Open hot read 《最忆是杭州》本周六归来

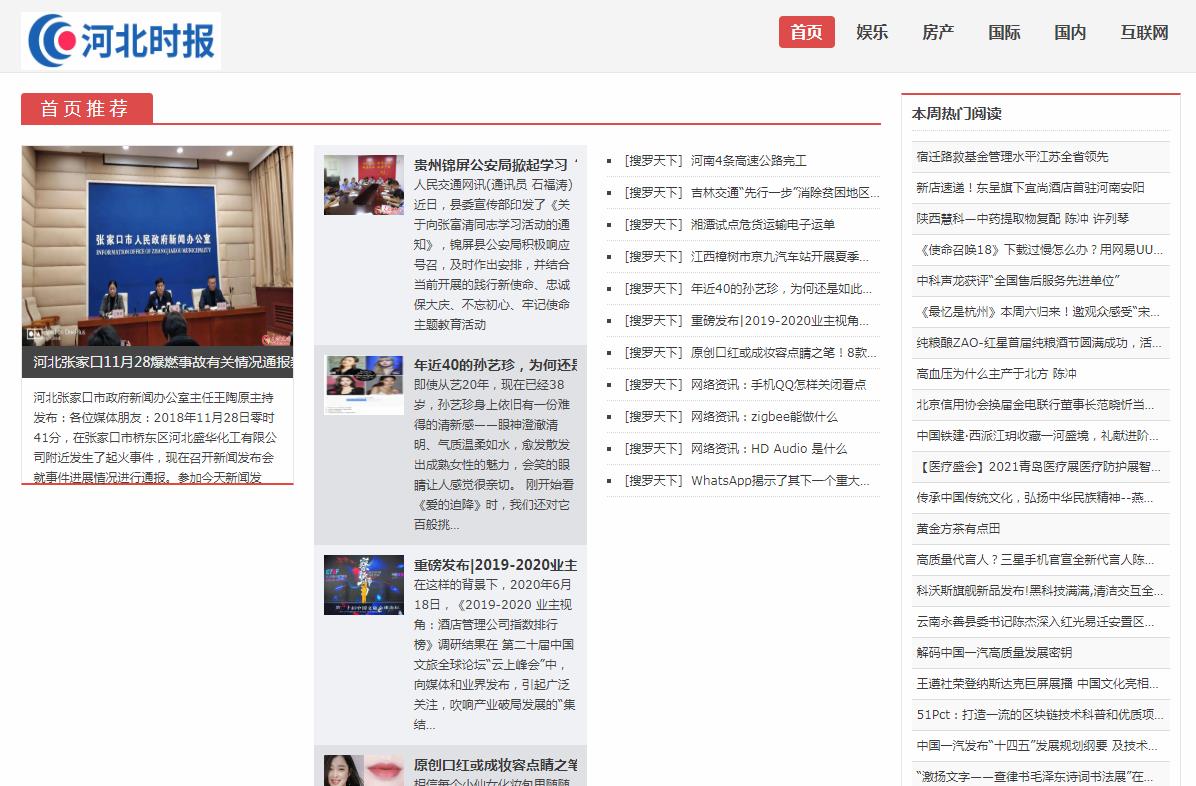point(1037,311)
